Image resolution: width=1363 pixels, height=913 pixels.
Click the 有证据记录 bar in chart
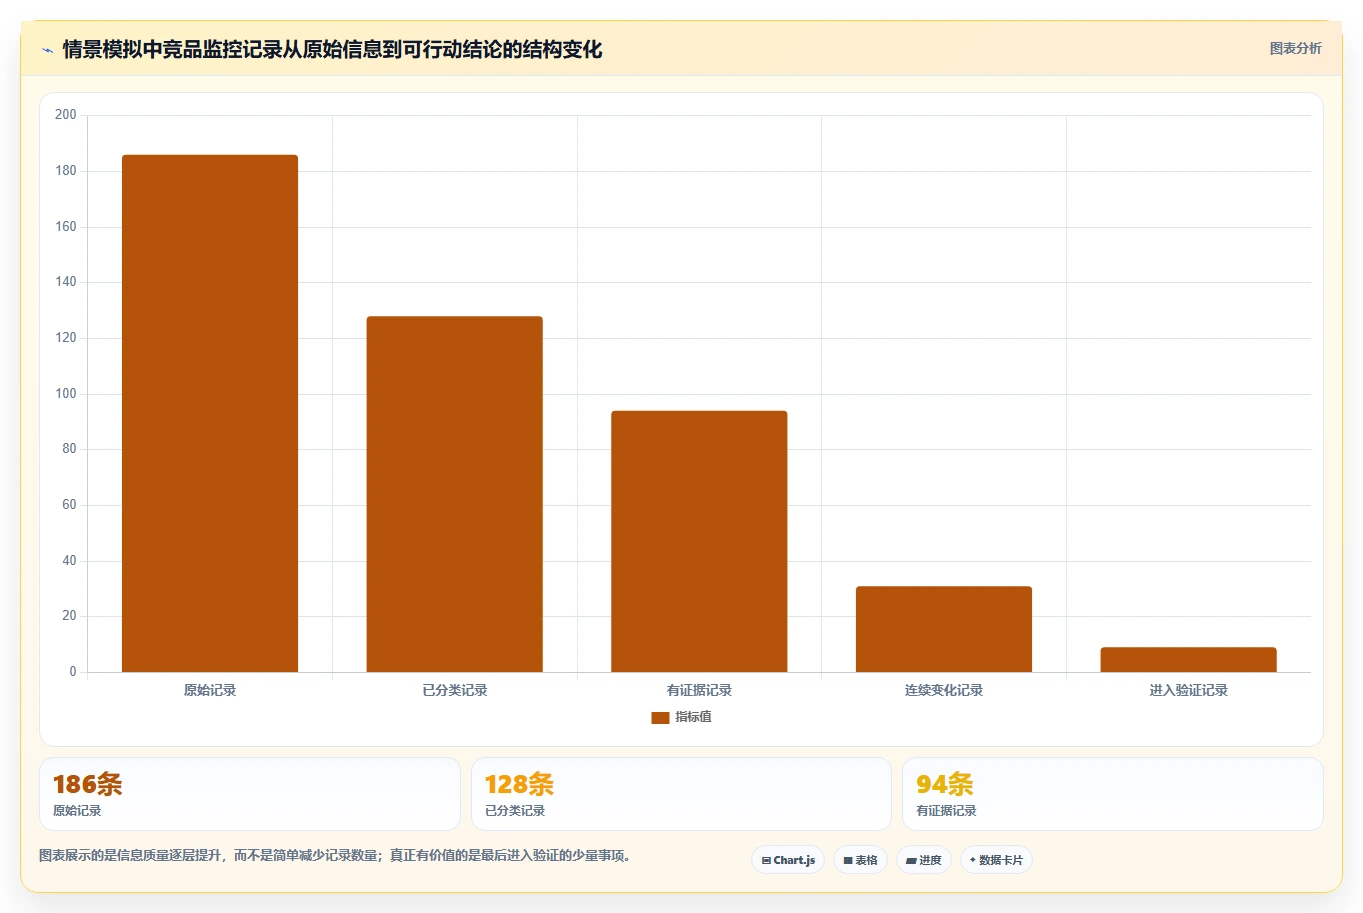(699, 541)
